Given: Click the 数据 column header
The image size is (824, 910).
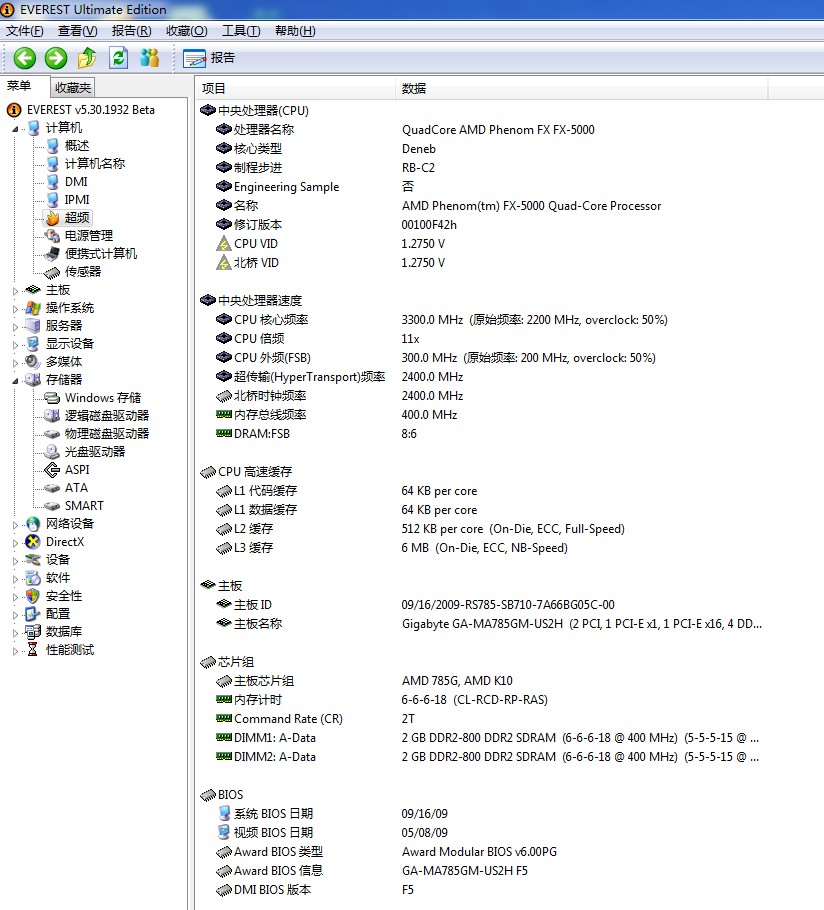Looking at the screenshot, I should click(581, 88).
